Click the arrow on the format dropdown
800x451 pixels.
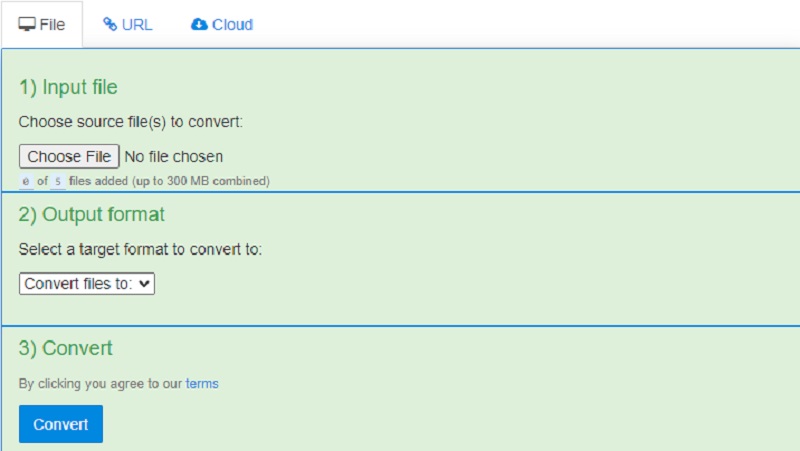145,284
